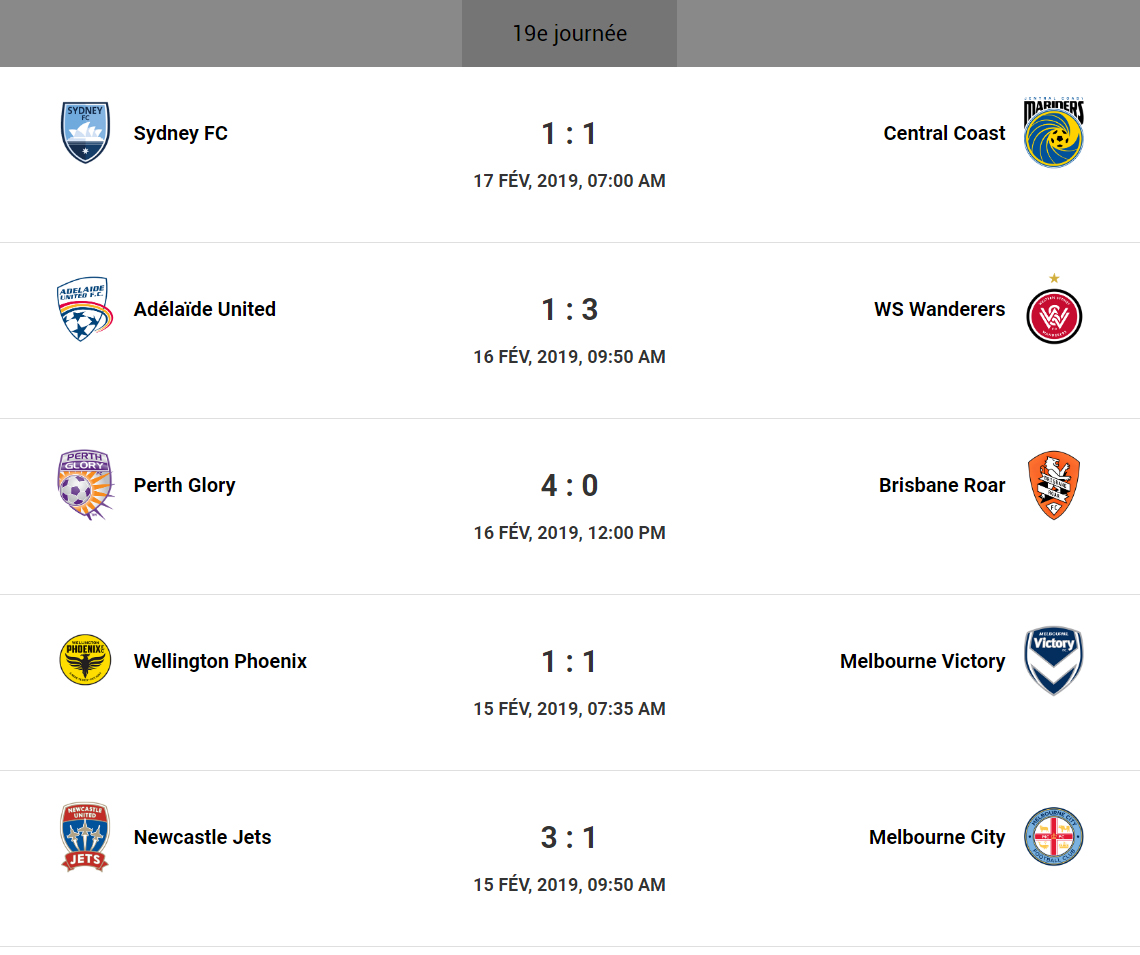This screenshot has height=955, width=1140.
Task: Click the Melbourne Victory crest
Action: [1054, 660]
